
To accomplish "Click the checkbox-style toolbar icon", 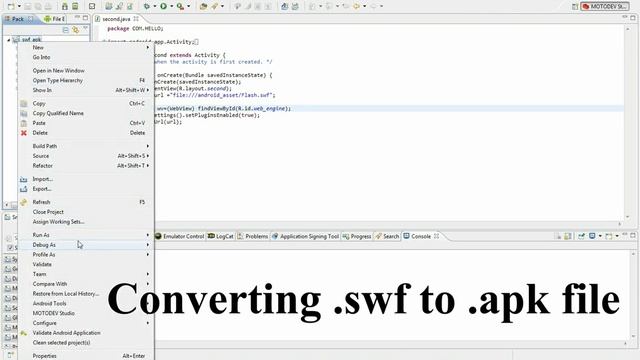I will point(92,6).
